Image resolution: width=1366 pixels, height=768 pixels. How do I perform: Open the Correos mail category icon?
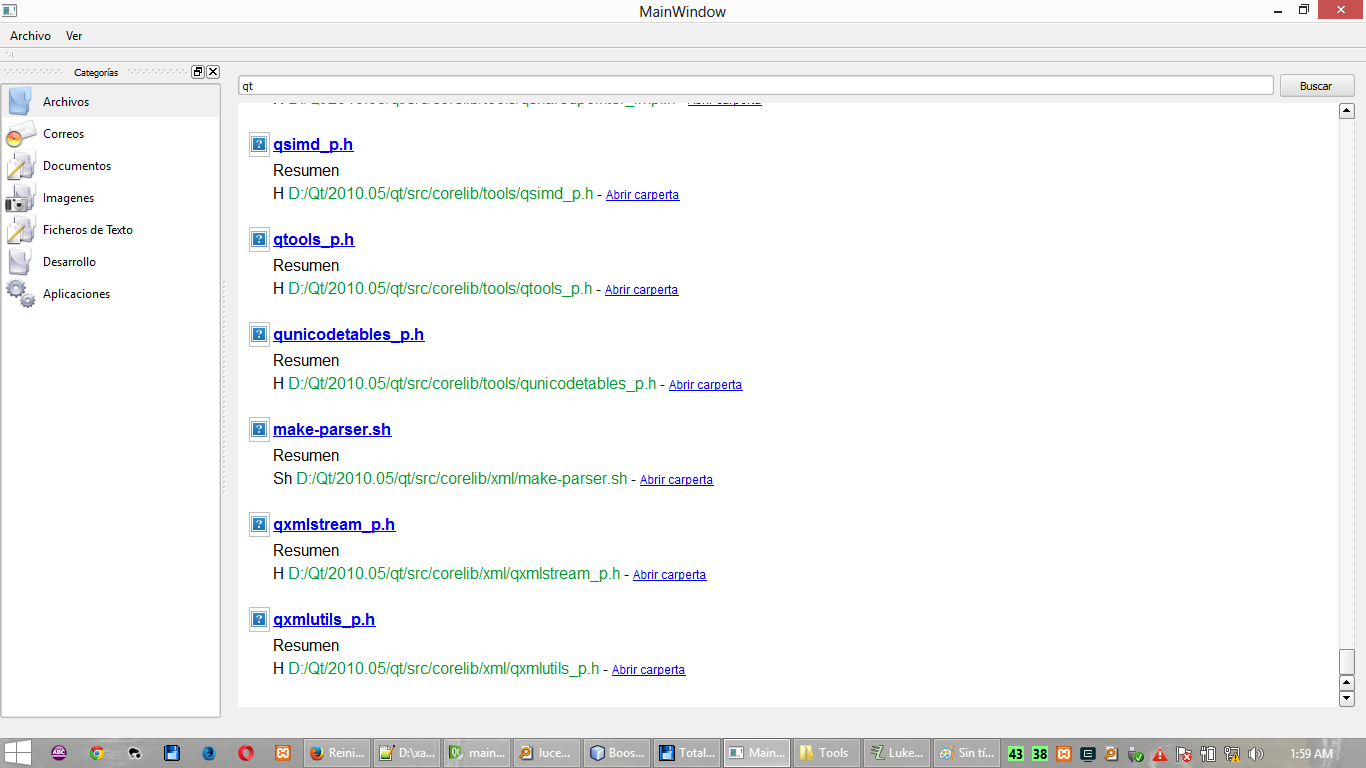click(20, 134)
